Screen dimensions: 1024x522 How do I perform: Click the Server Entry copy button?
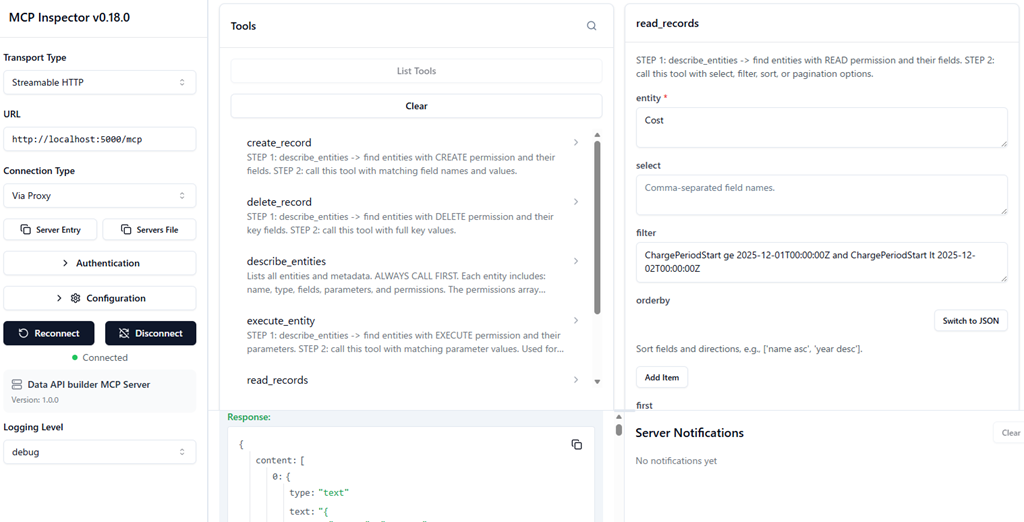51,230
